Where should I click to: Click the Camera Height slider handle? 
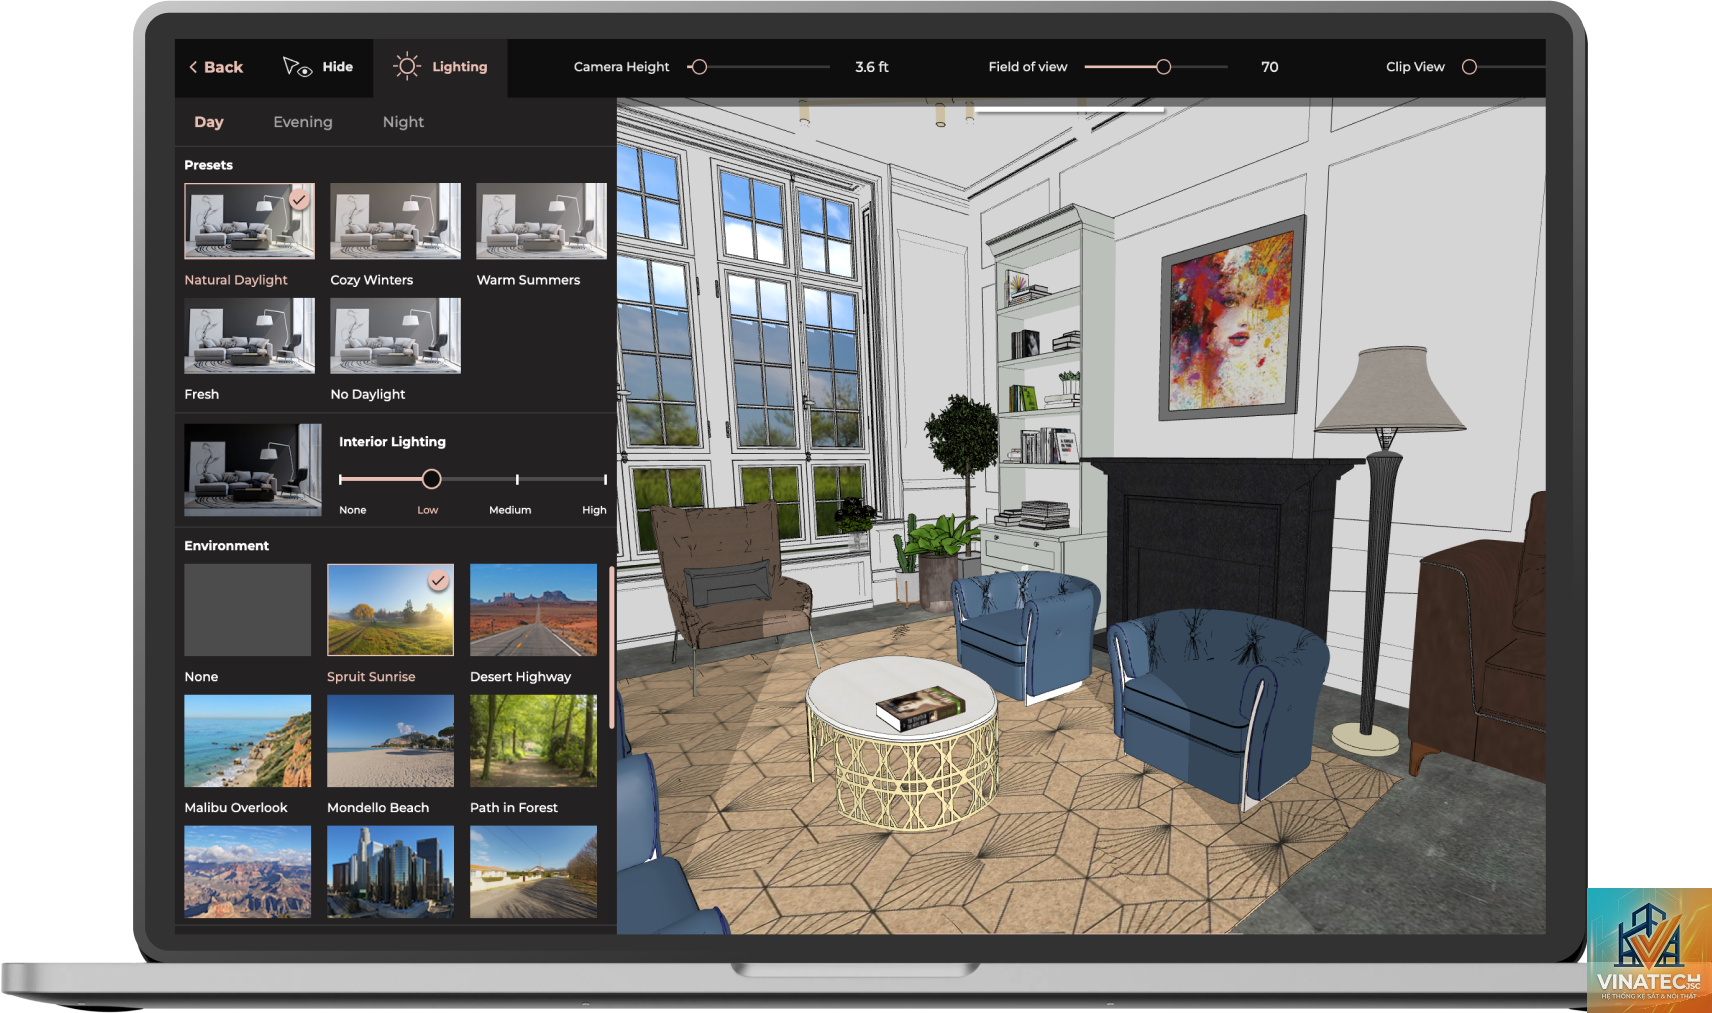699,67
